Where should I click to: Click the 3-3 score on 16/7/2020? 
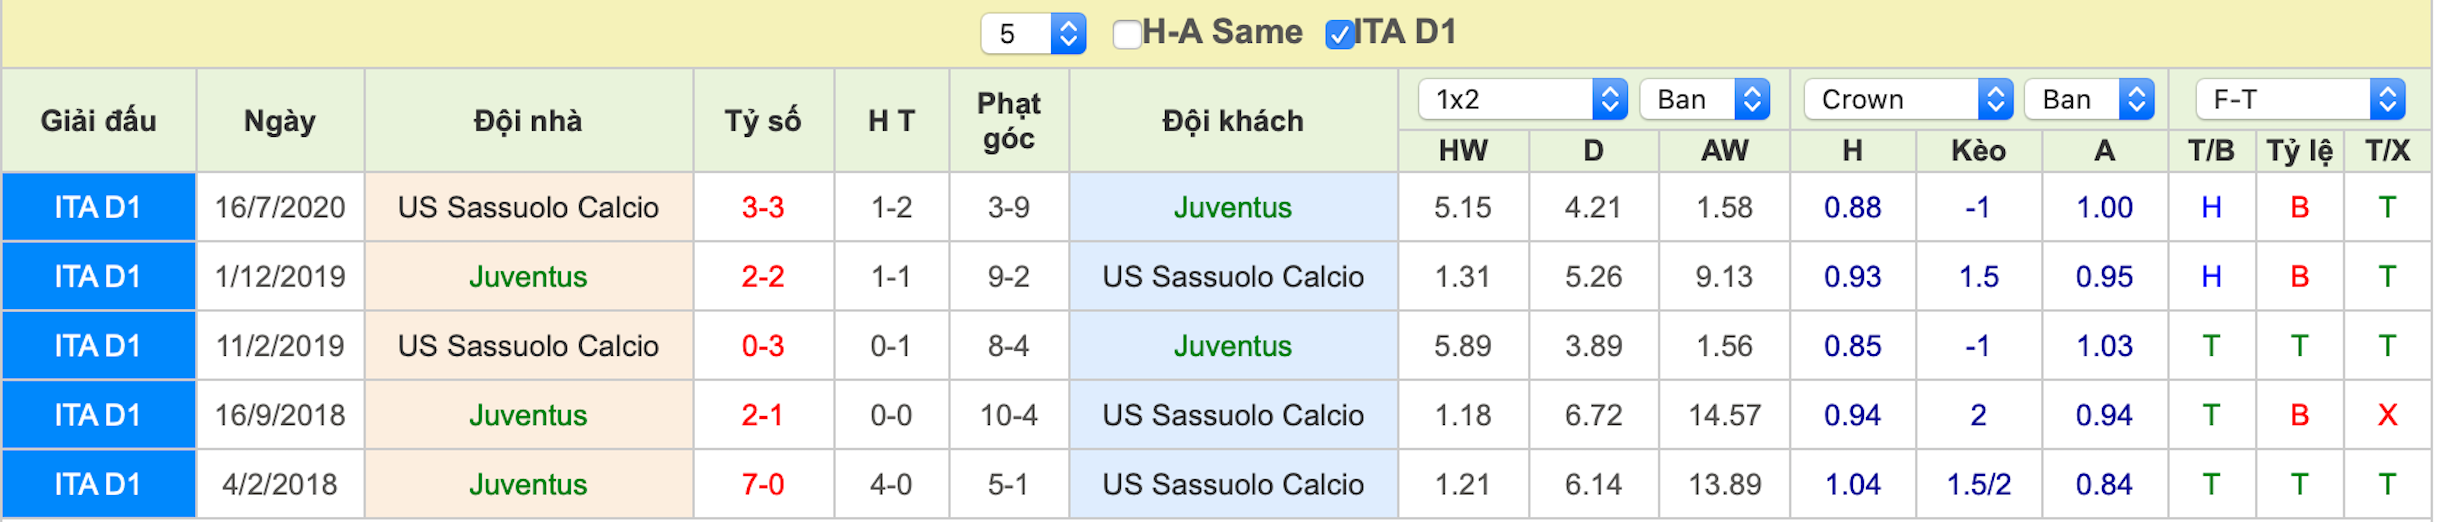(763, 207)
